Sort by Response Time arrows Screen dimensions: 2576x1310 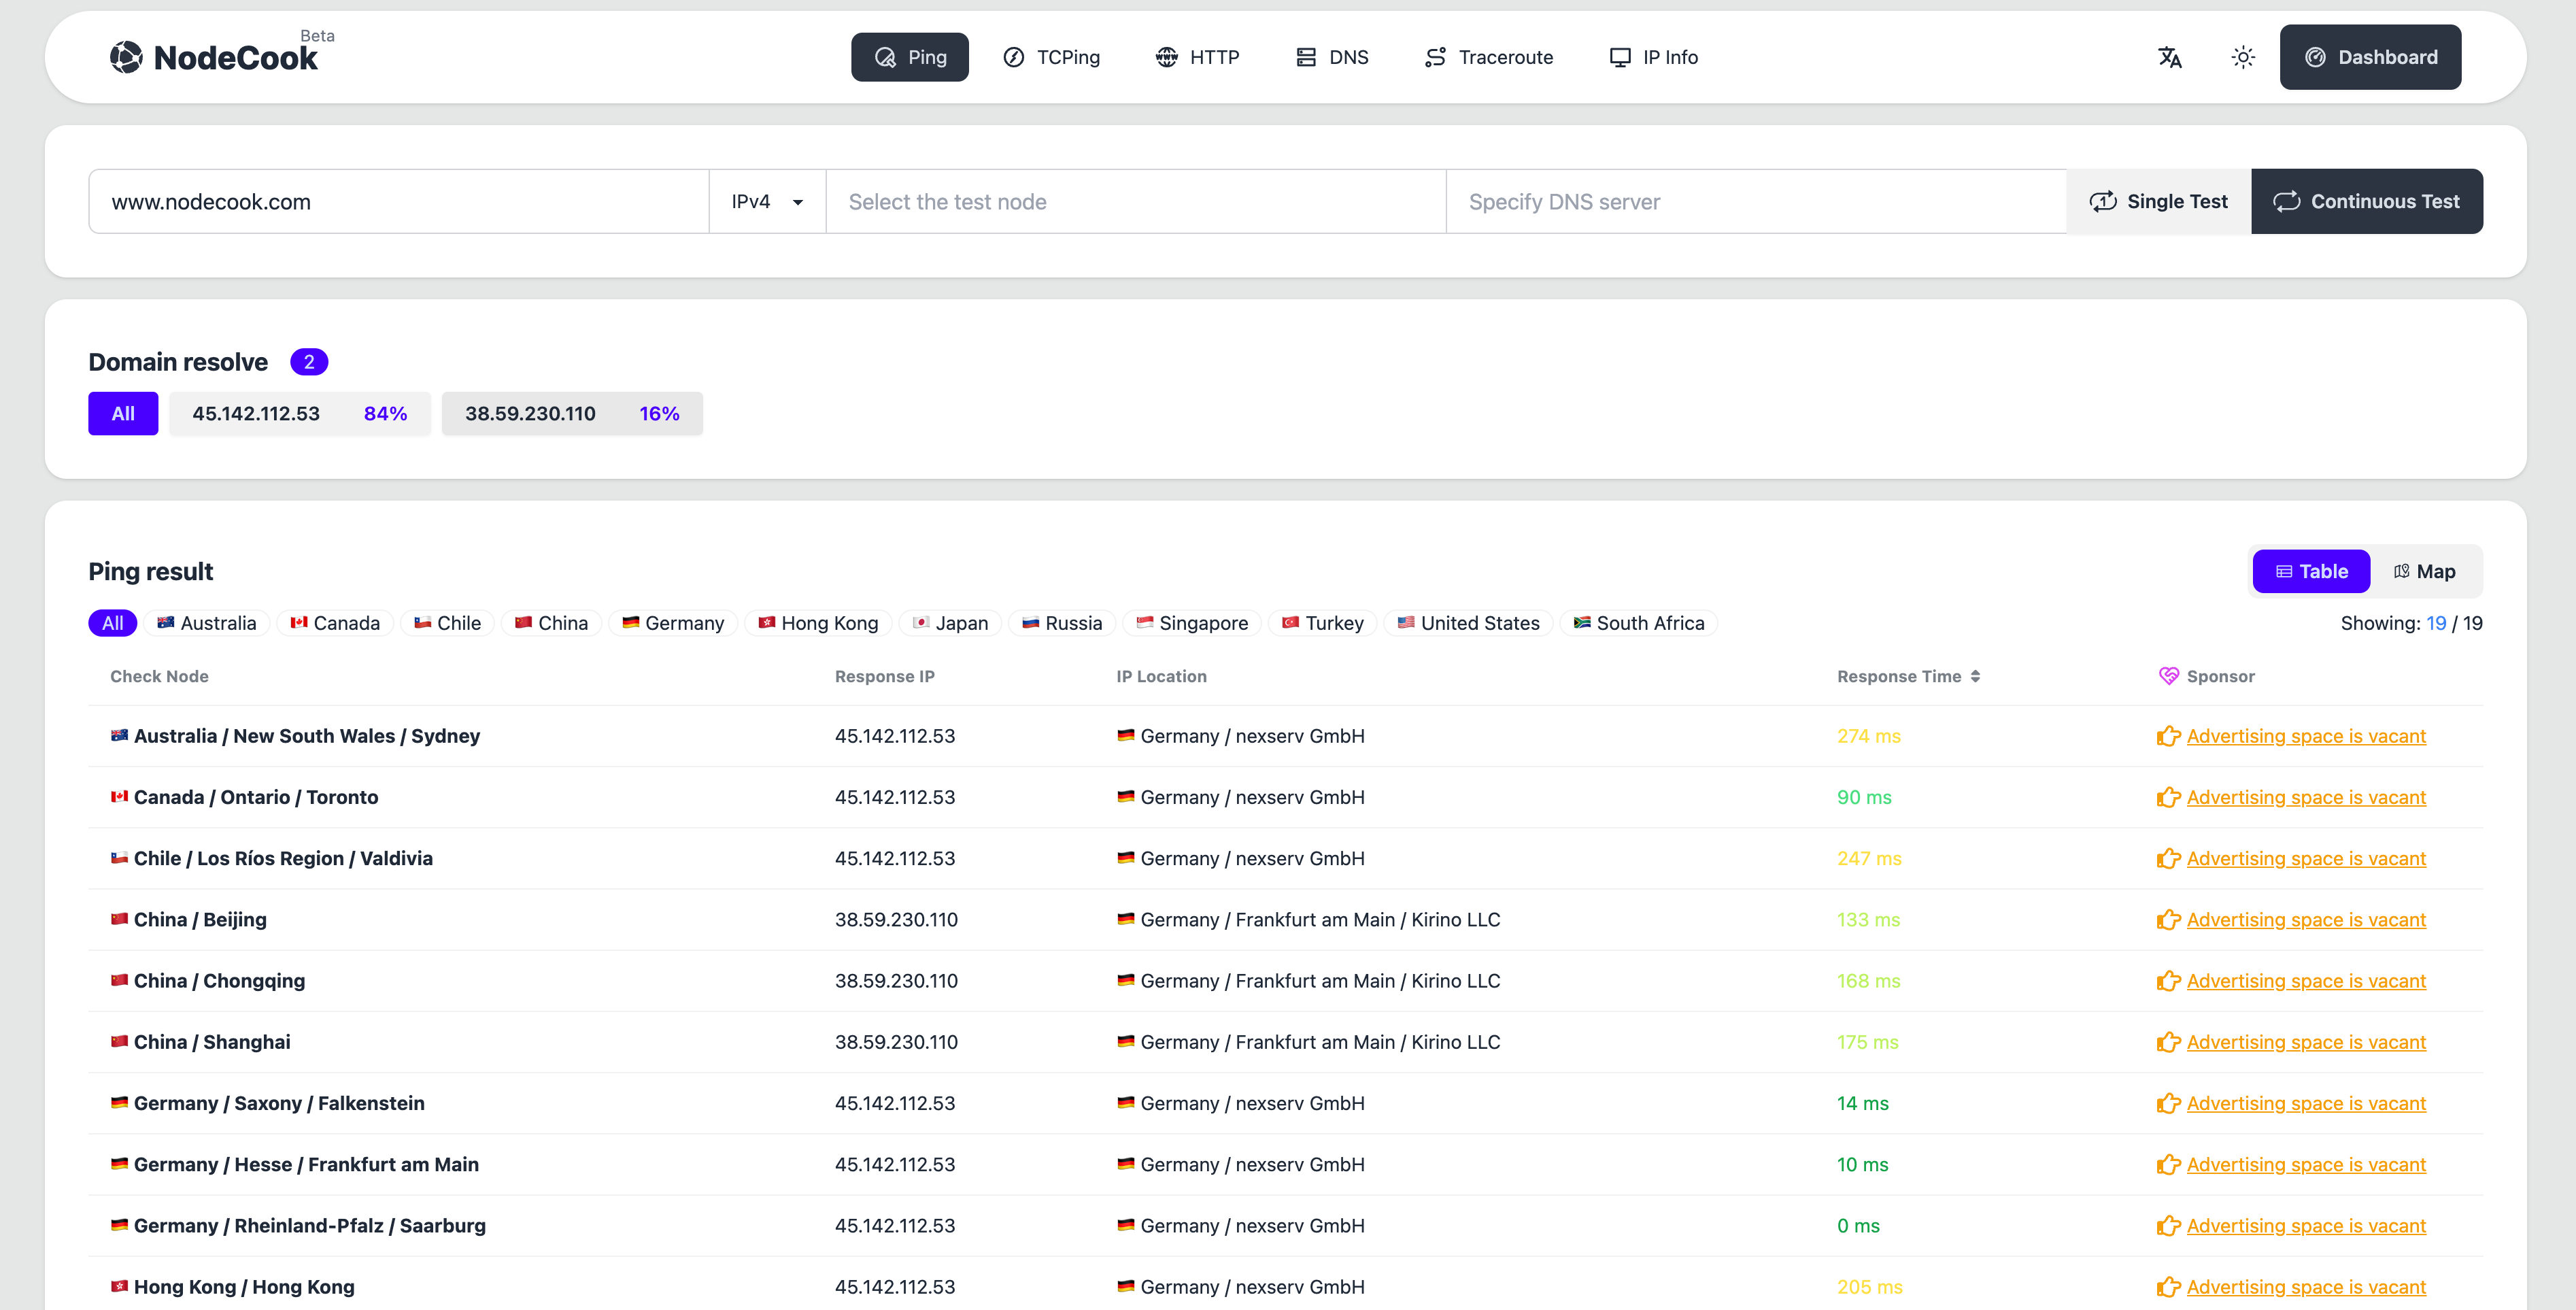coord(1975,676)
